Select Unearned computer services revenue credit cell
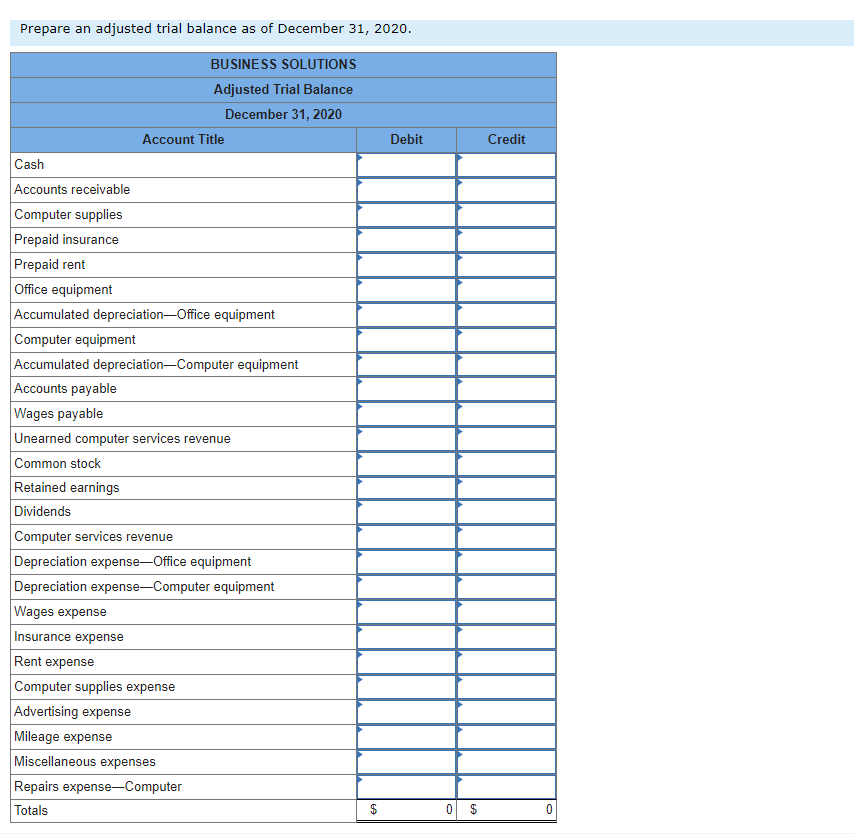Viewport: 854px width, 839px height. 507,440
